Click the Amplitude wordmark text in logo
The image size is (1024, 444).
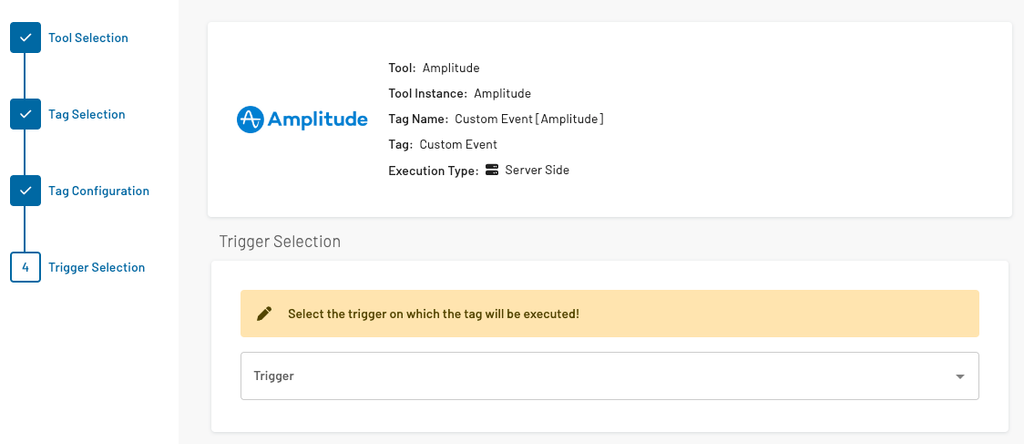(x=317, y=120)
